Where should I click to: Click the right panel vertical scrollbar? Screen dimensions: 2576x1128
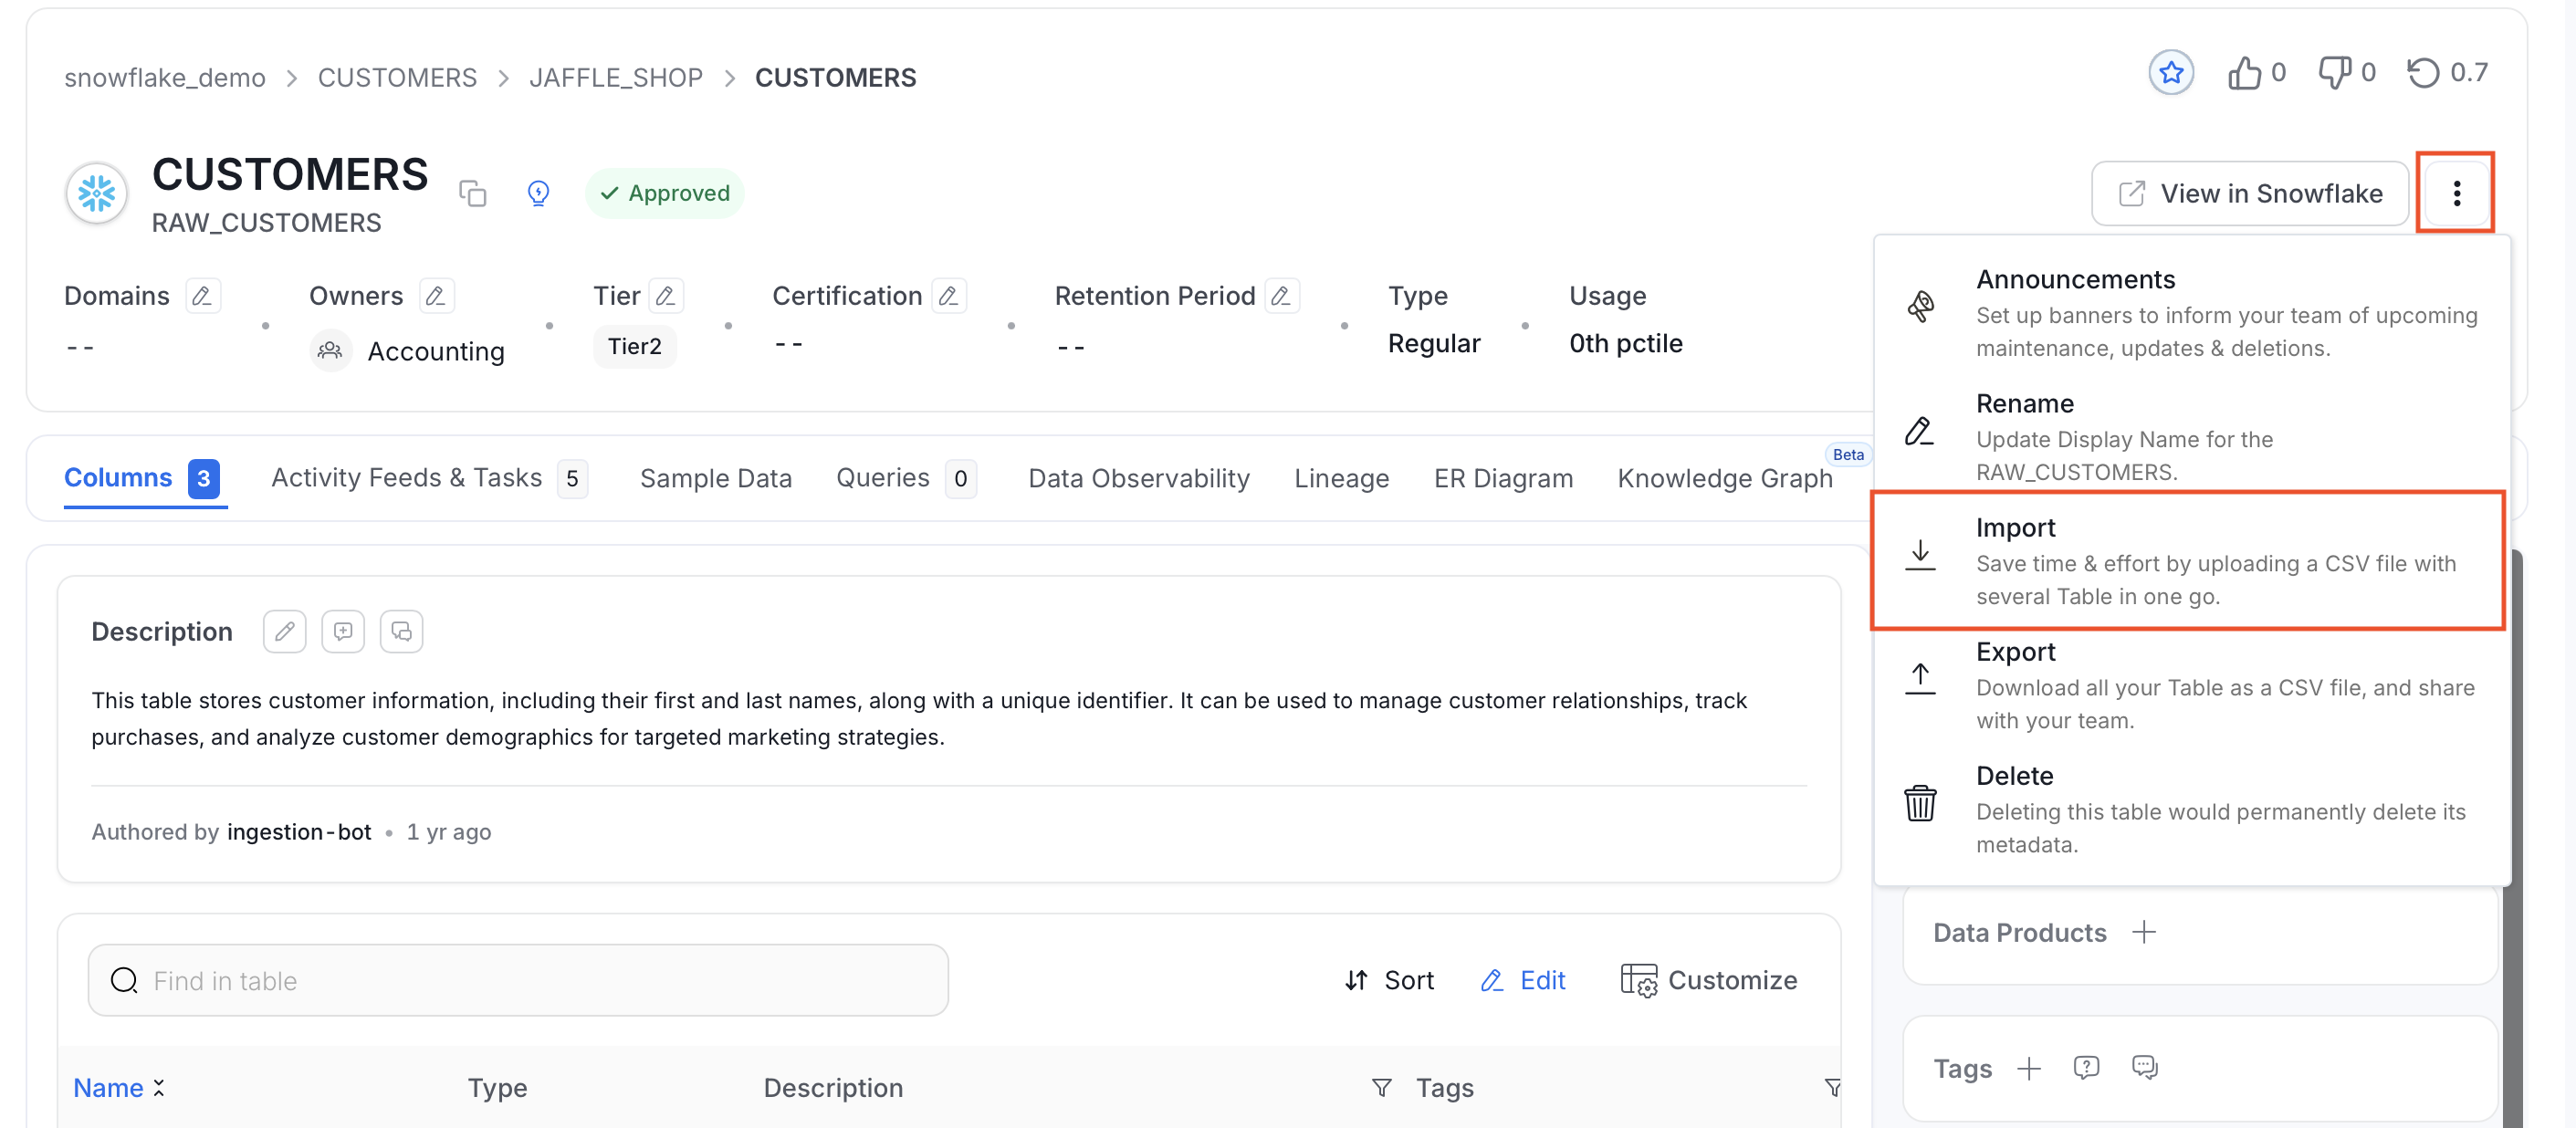pyautogui.click(x=2514, y=840)
